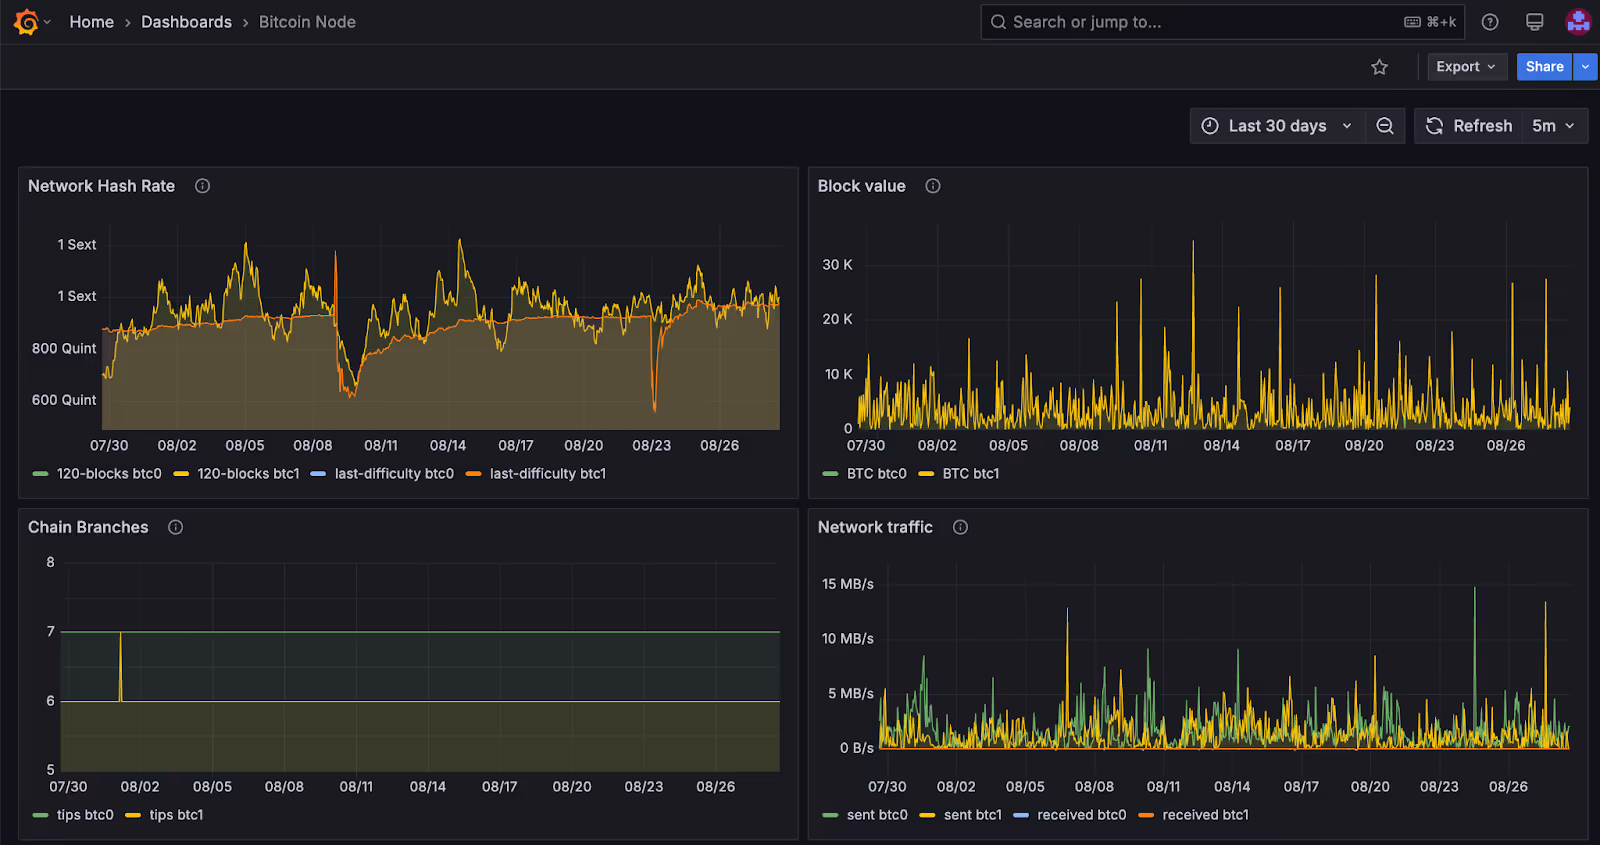The width and height of the screenshot is (1600, 845).
Task: Toggle 120-blocks btc0 legend series
Action: click(x=109, y=474)
